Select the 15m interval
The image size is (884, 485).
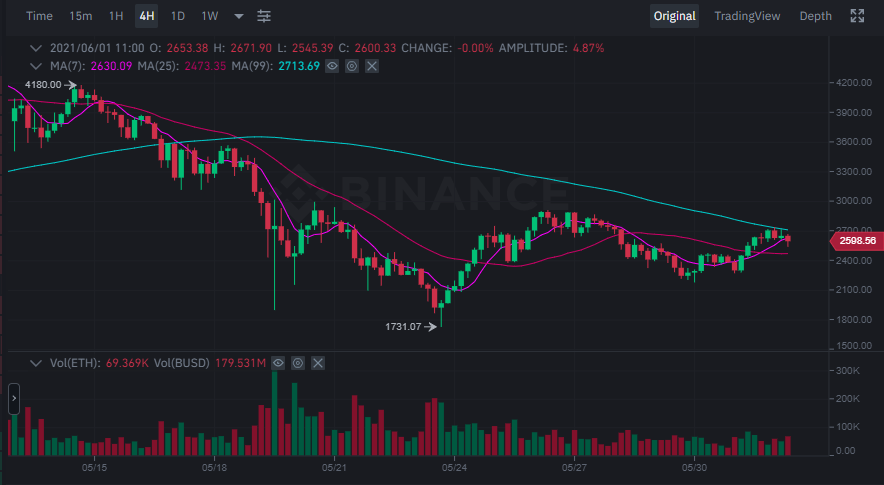(81, 16)
